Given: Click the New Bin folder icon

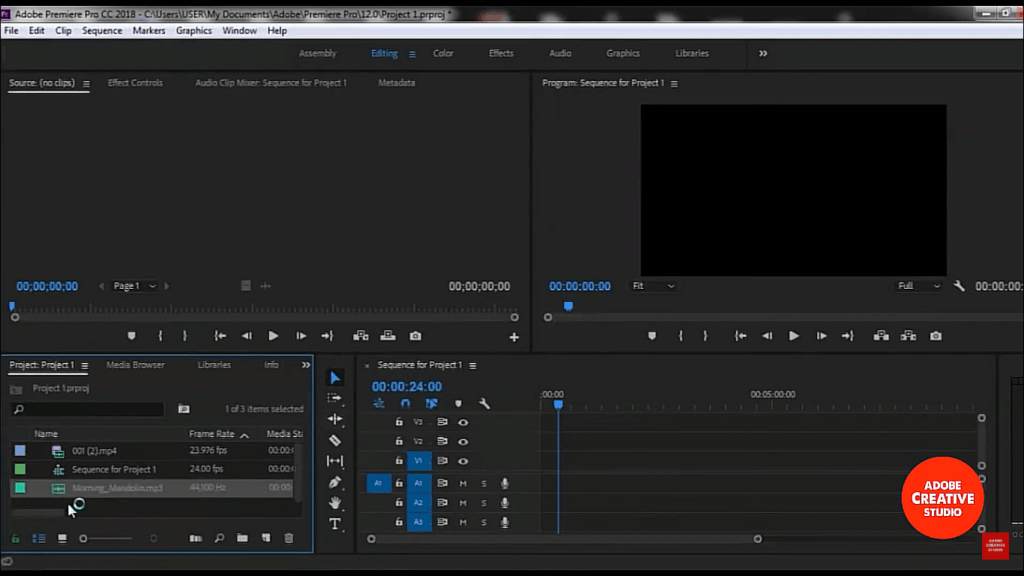Looking at the screenshot, I should tap(242, 538).
